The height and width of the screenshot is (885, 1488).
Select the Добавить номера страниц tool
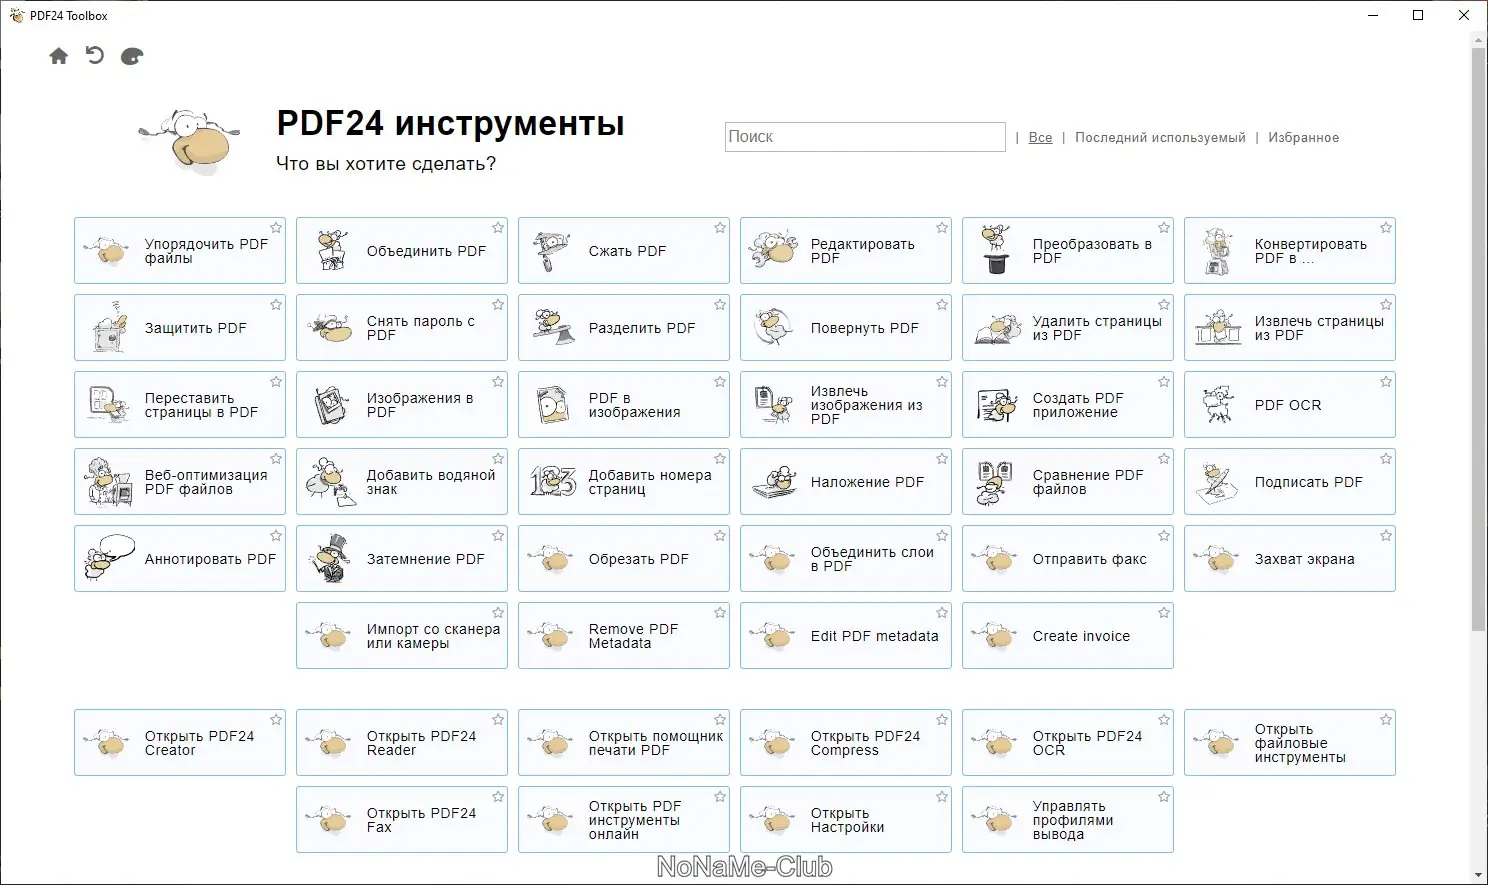click(x=624, y=482)
